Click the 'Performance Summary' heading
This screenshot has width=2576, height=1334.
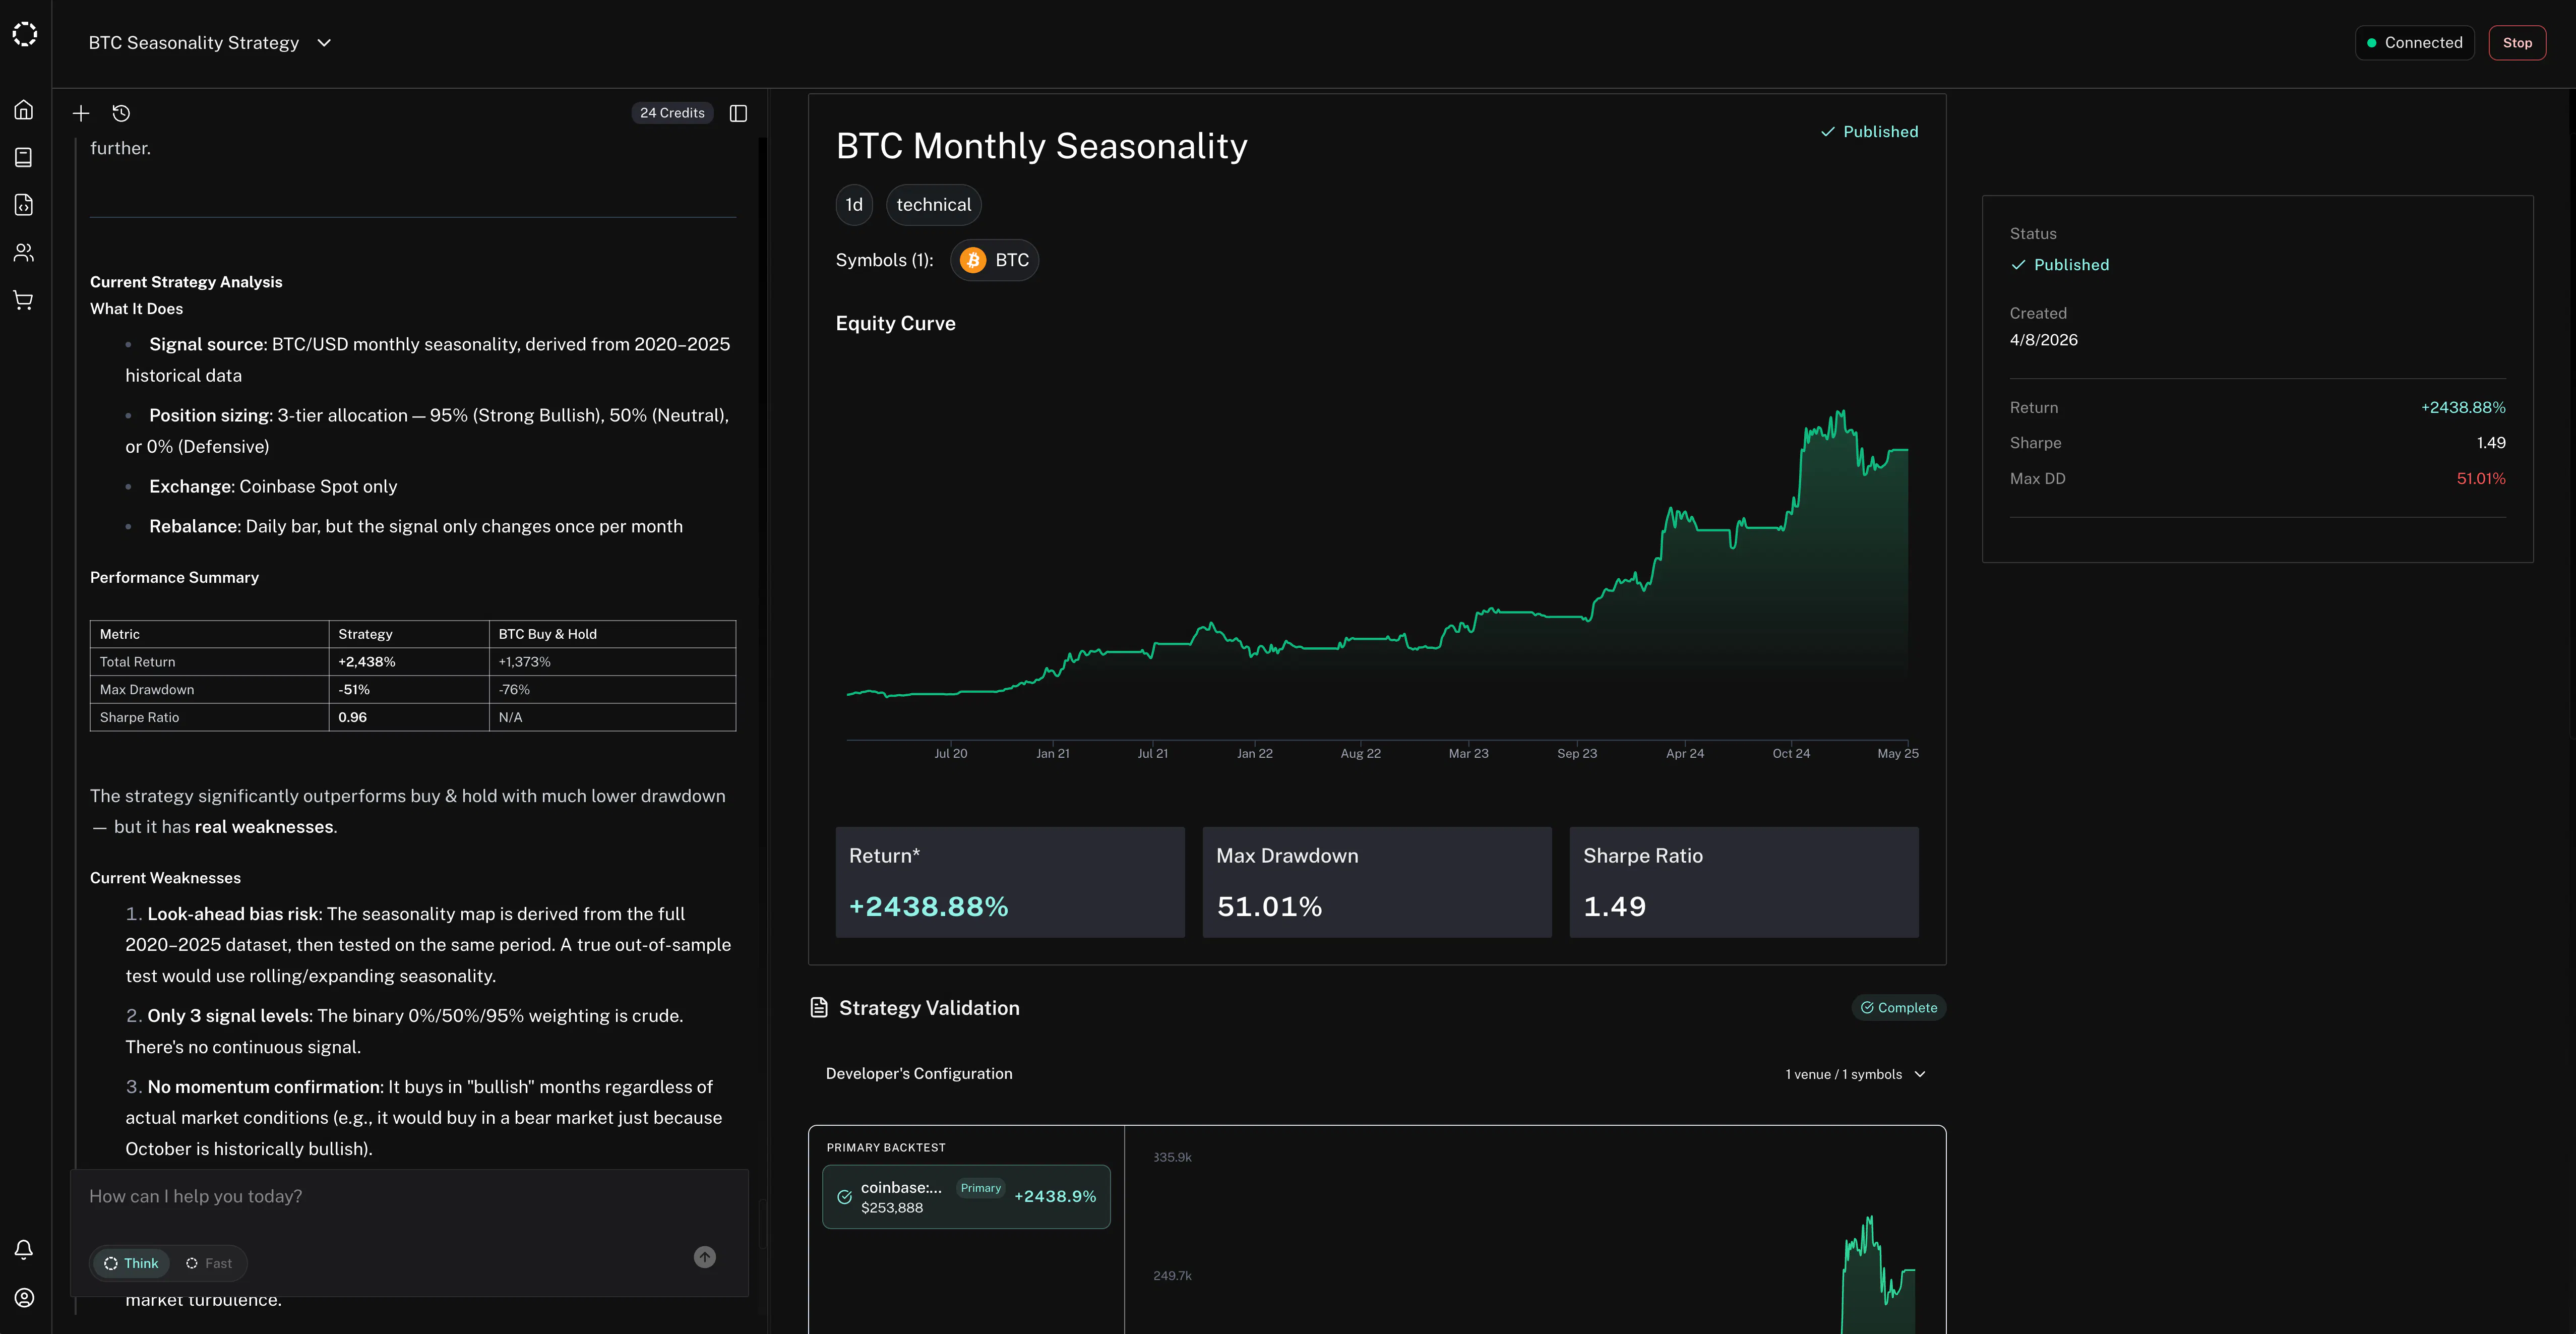[x=174, y=578]
